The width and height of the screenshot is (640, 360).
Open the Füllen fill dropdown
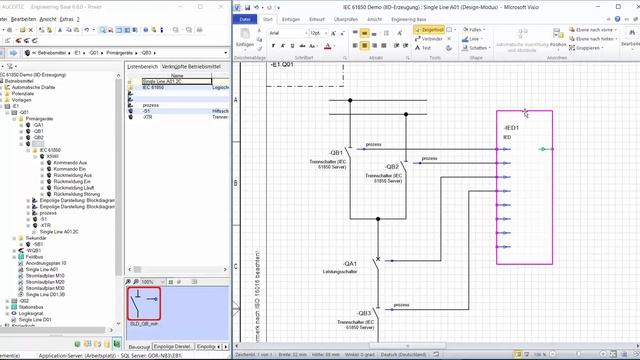[474, 30]
